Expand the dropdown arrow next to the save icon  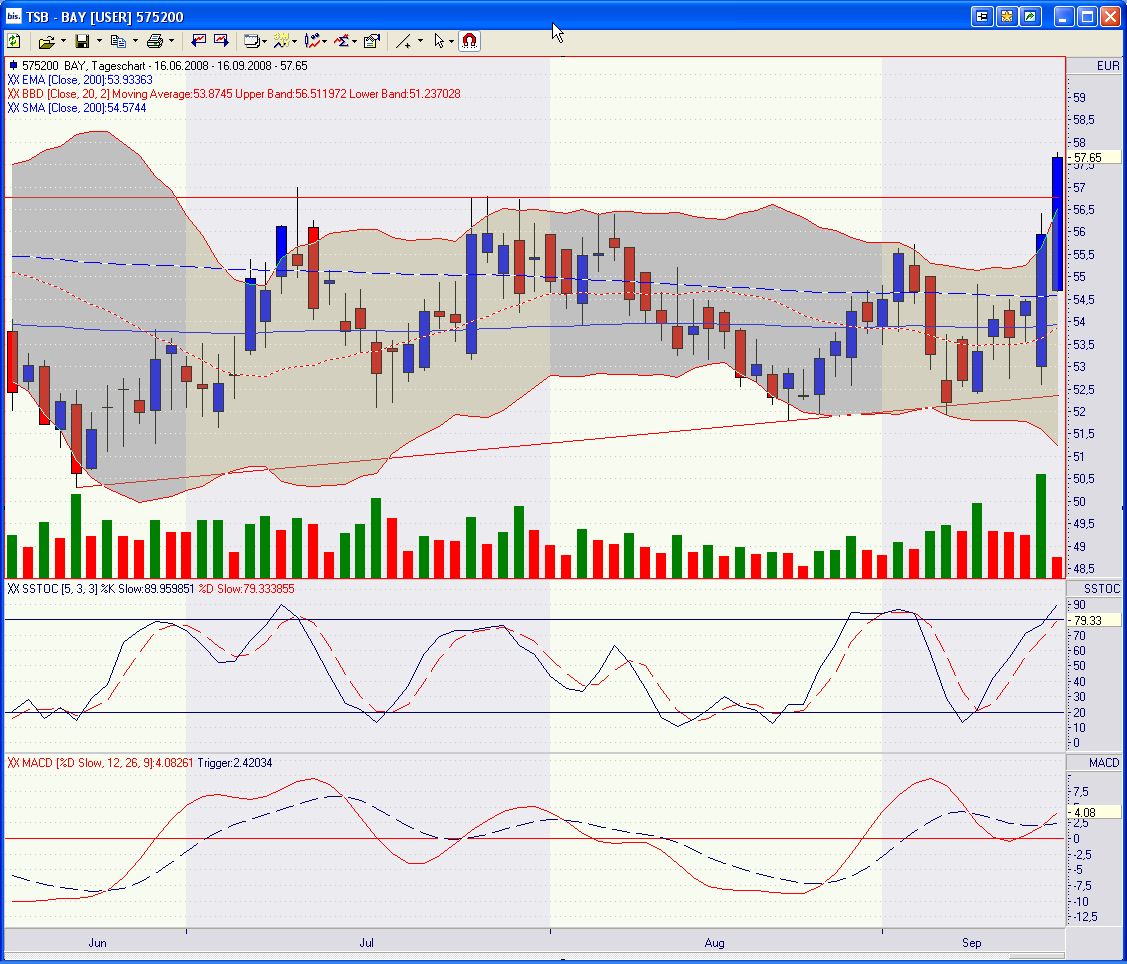pyautogui.click(x=99, y=41)
